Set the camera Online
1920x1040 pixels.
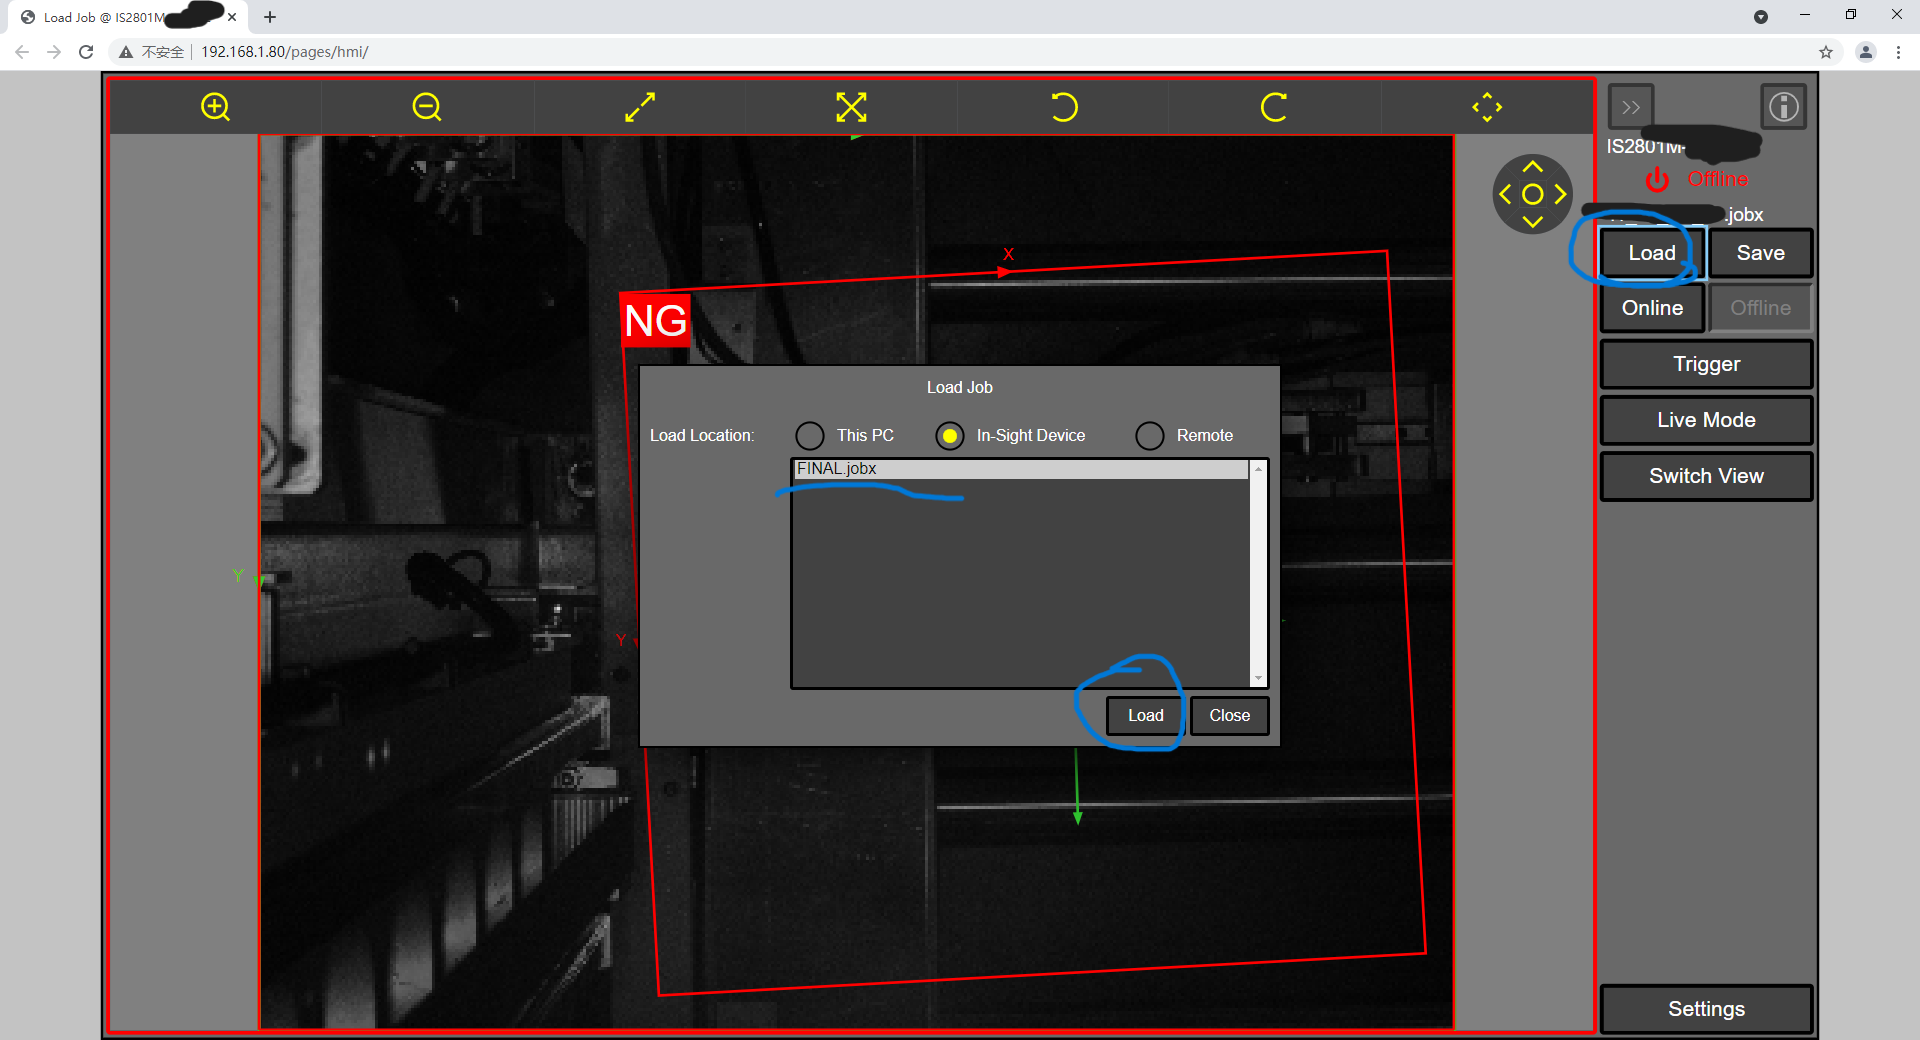[1652, 308]
